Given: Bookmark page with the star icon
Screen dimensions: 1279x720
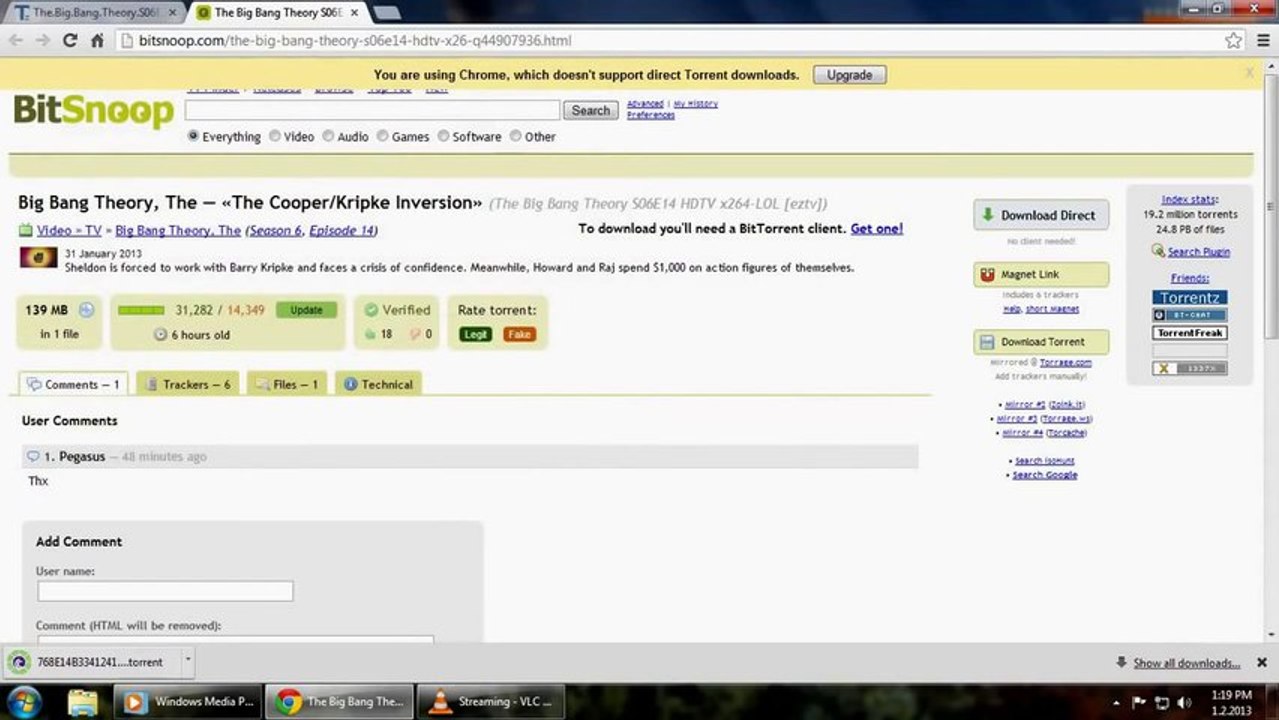Looking at the screenshot, I should [1234, 41].
